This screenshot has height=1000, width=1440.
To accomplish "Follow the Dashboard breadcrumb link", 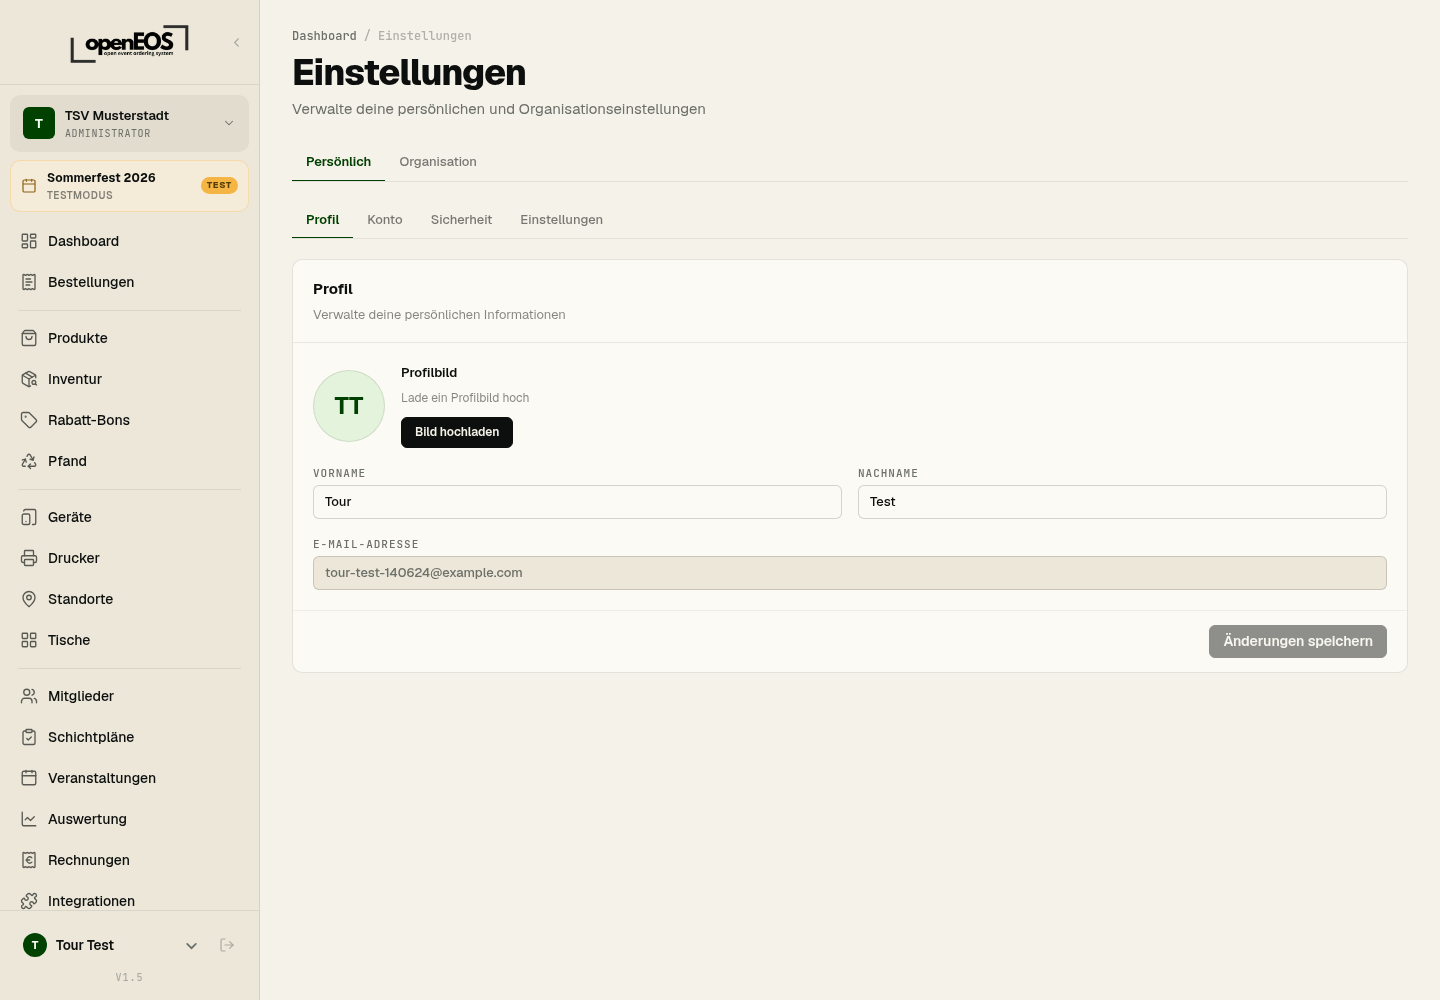I will (324, 36).
